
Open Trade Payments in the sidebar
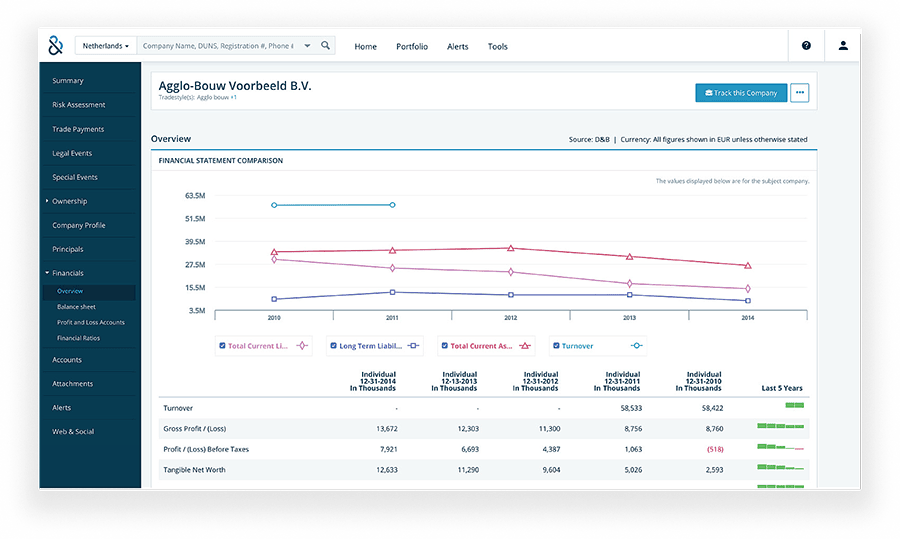pyautogui.click(x=78, y=129)
